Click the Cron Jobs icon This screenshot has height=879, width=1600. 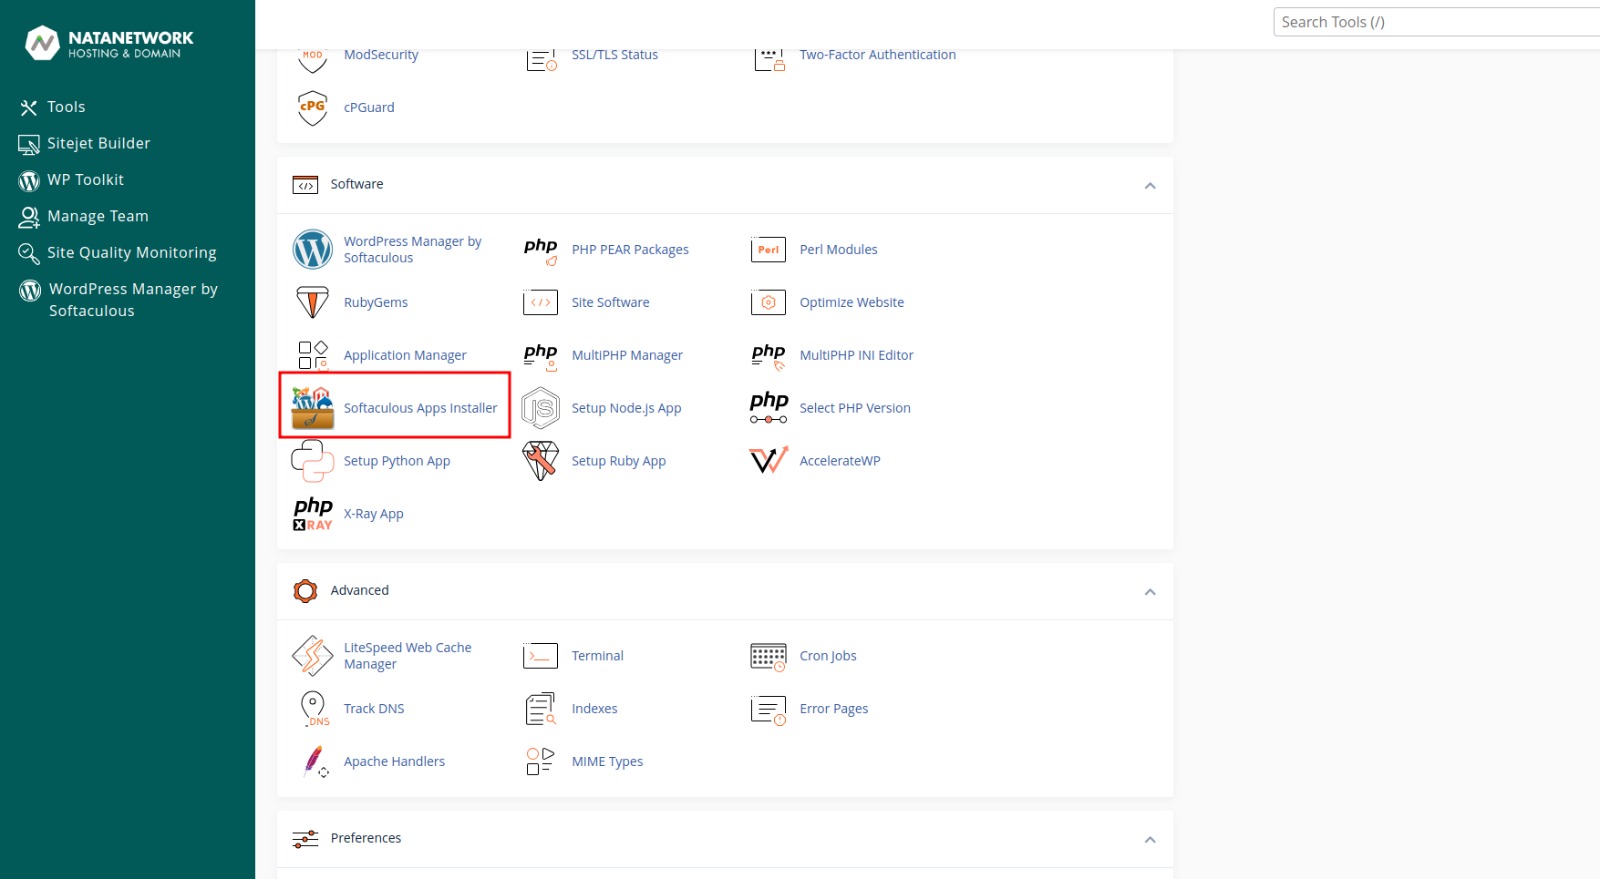coord(768,657)
